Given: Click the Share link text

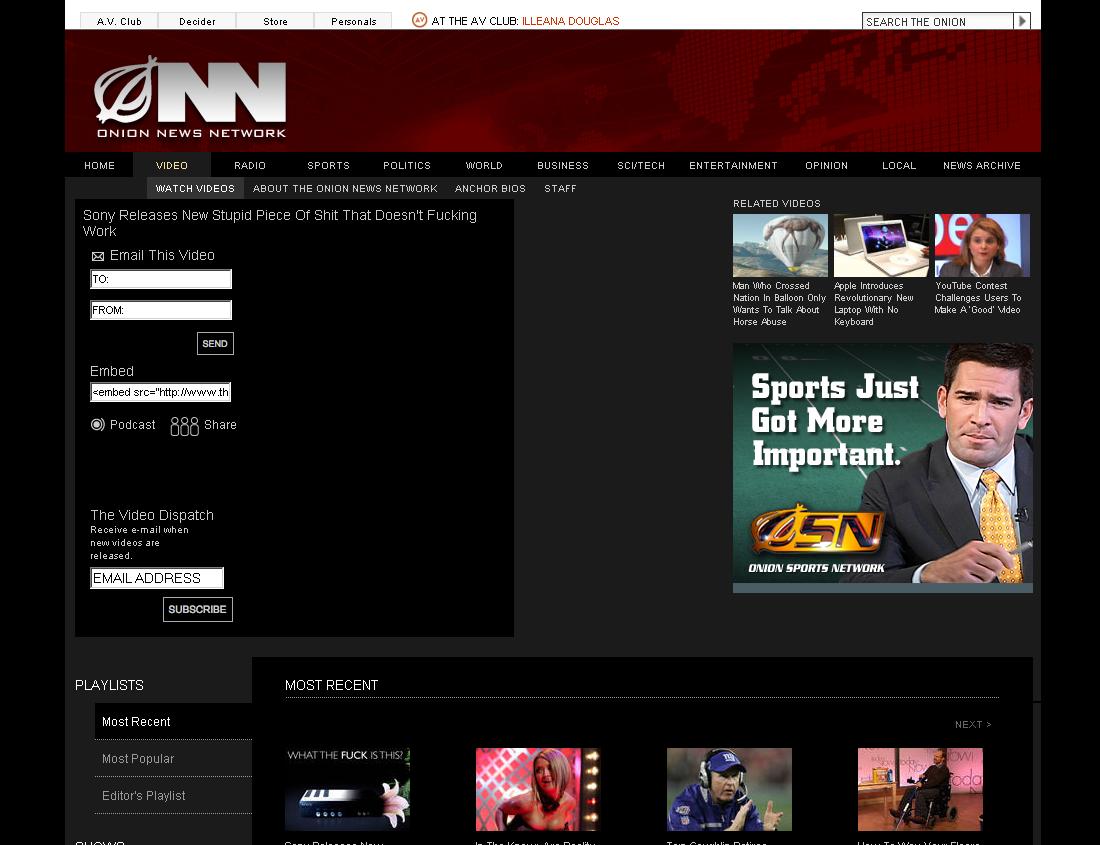Looking at the screenshot, I should click(x=220, y=425).
